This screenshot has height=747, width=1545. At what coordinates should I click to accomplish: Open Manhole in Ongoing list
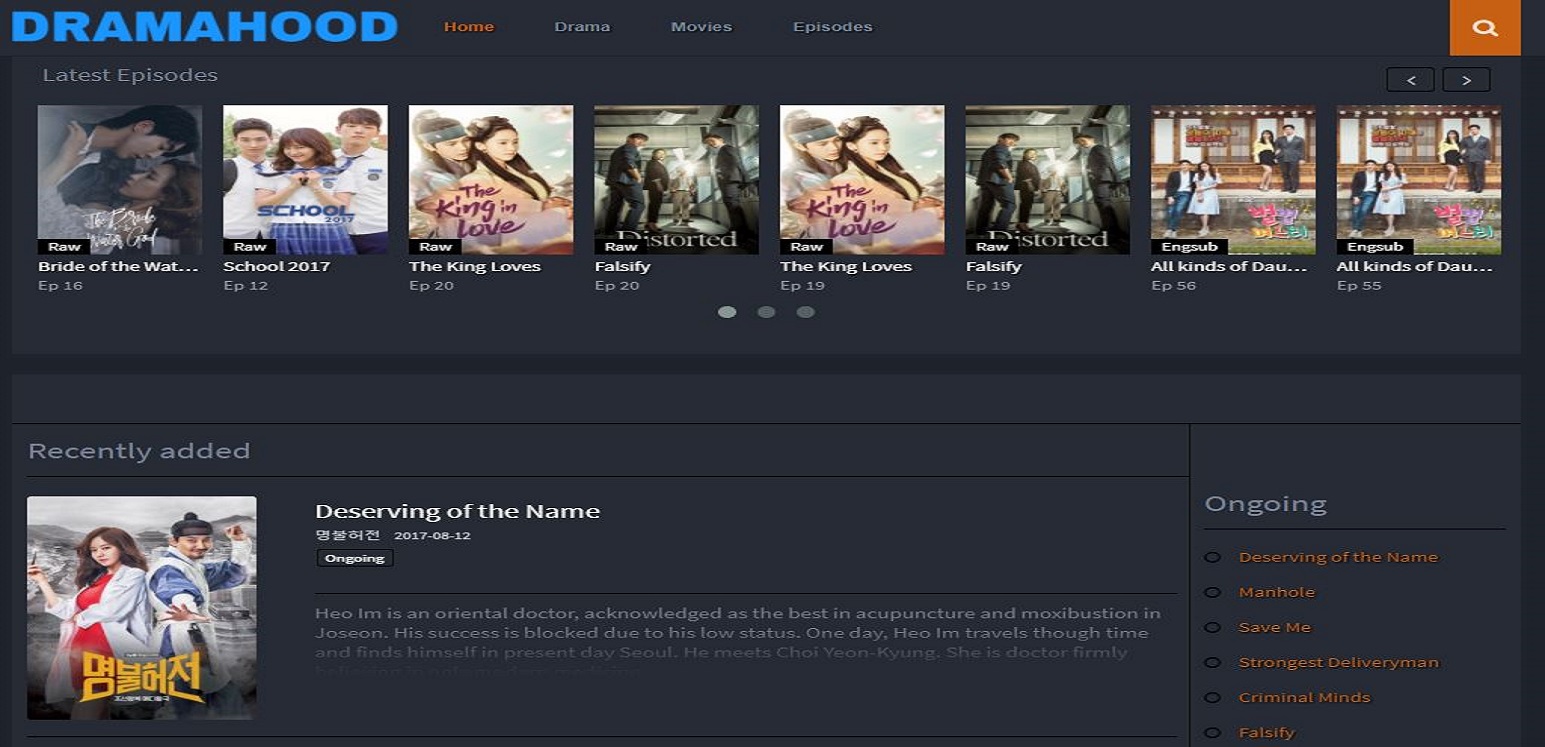[x=1277, y=592]
